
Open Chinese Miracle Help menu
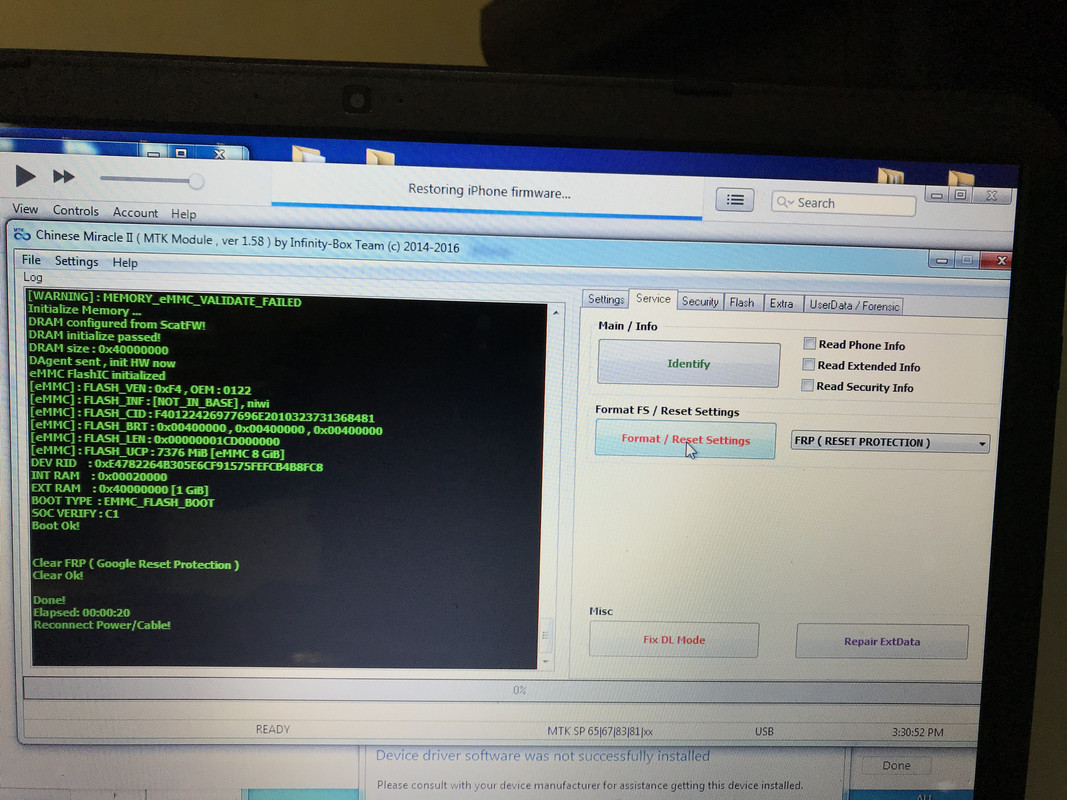click(125, 263)
